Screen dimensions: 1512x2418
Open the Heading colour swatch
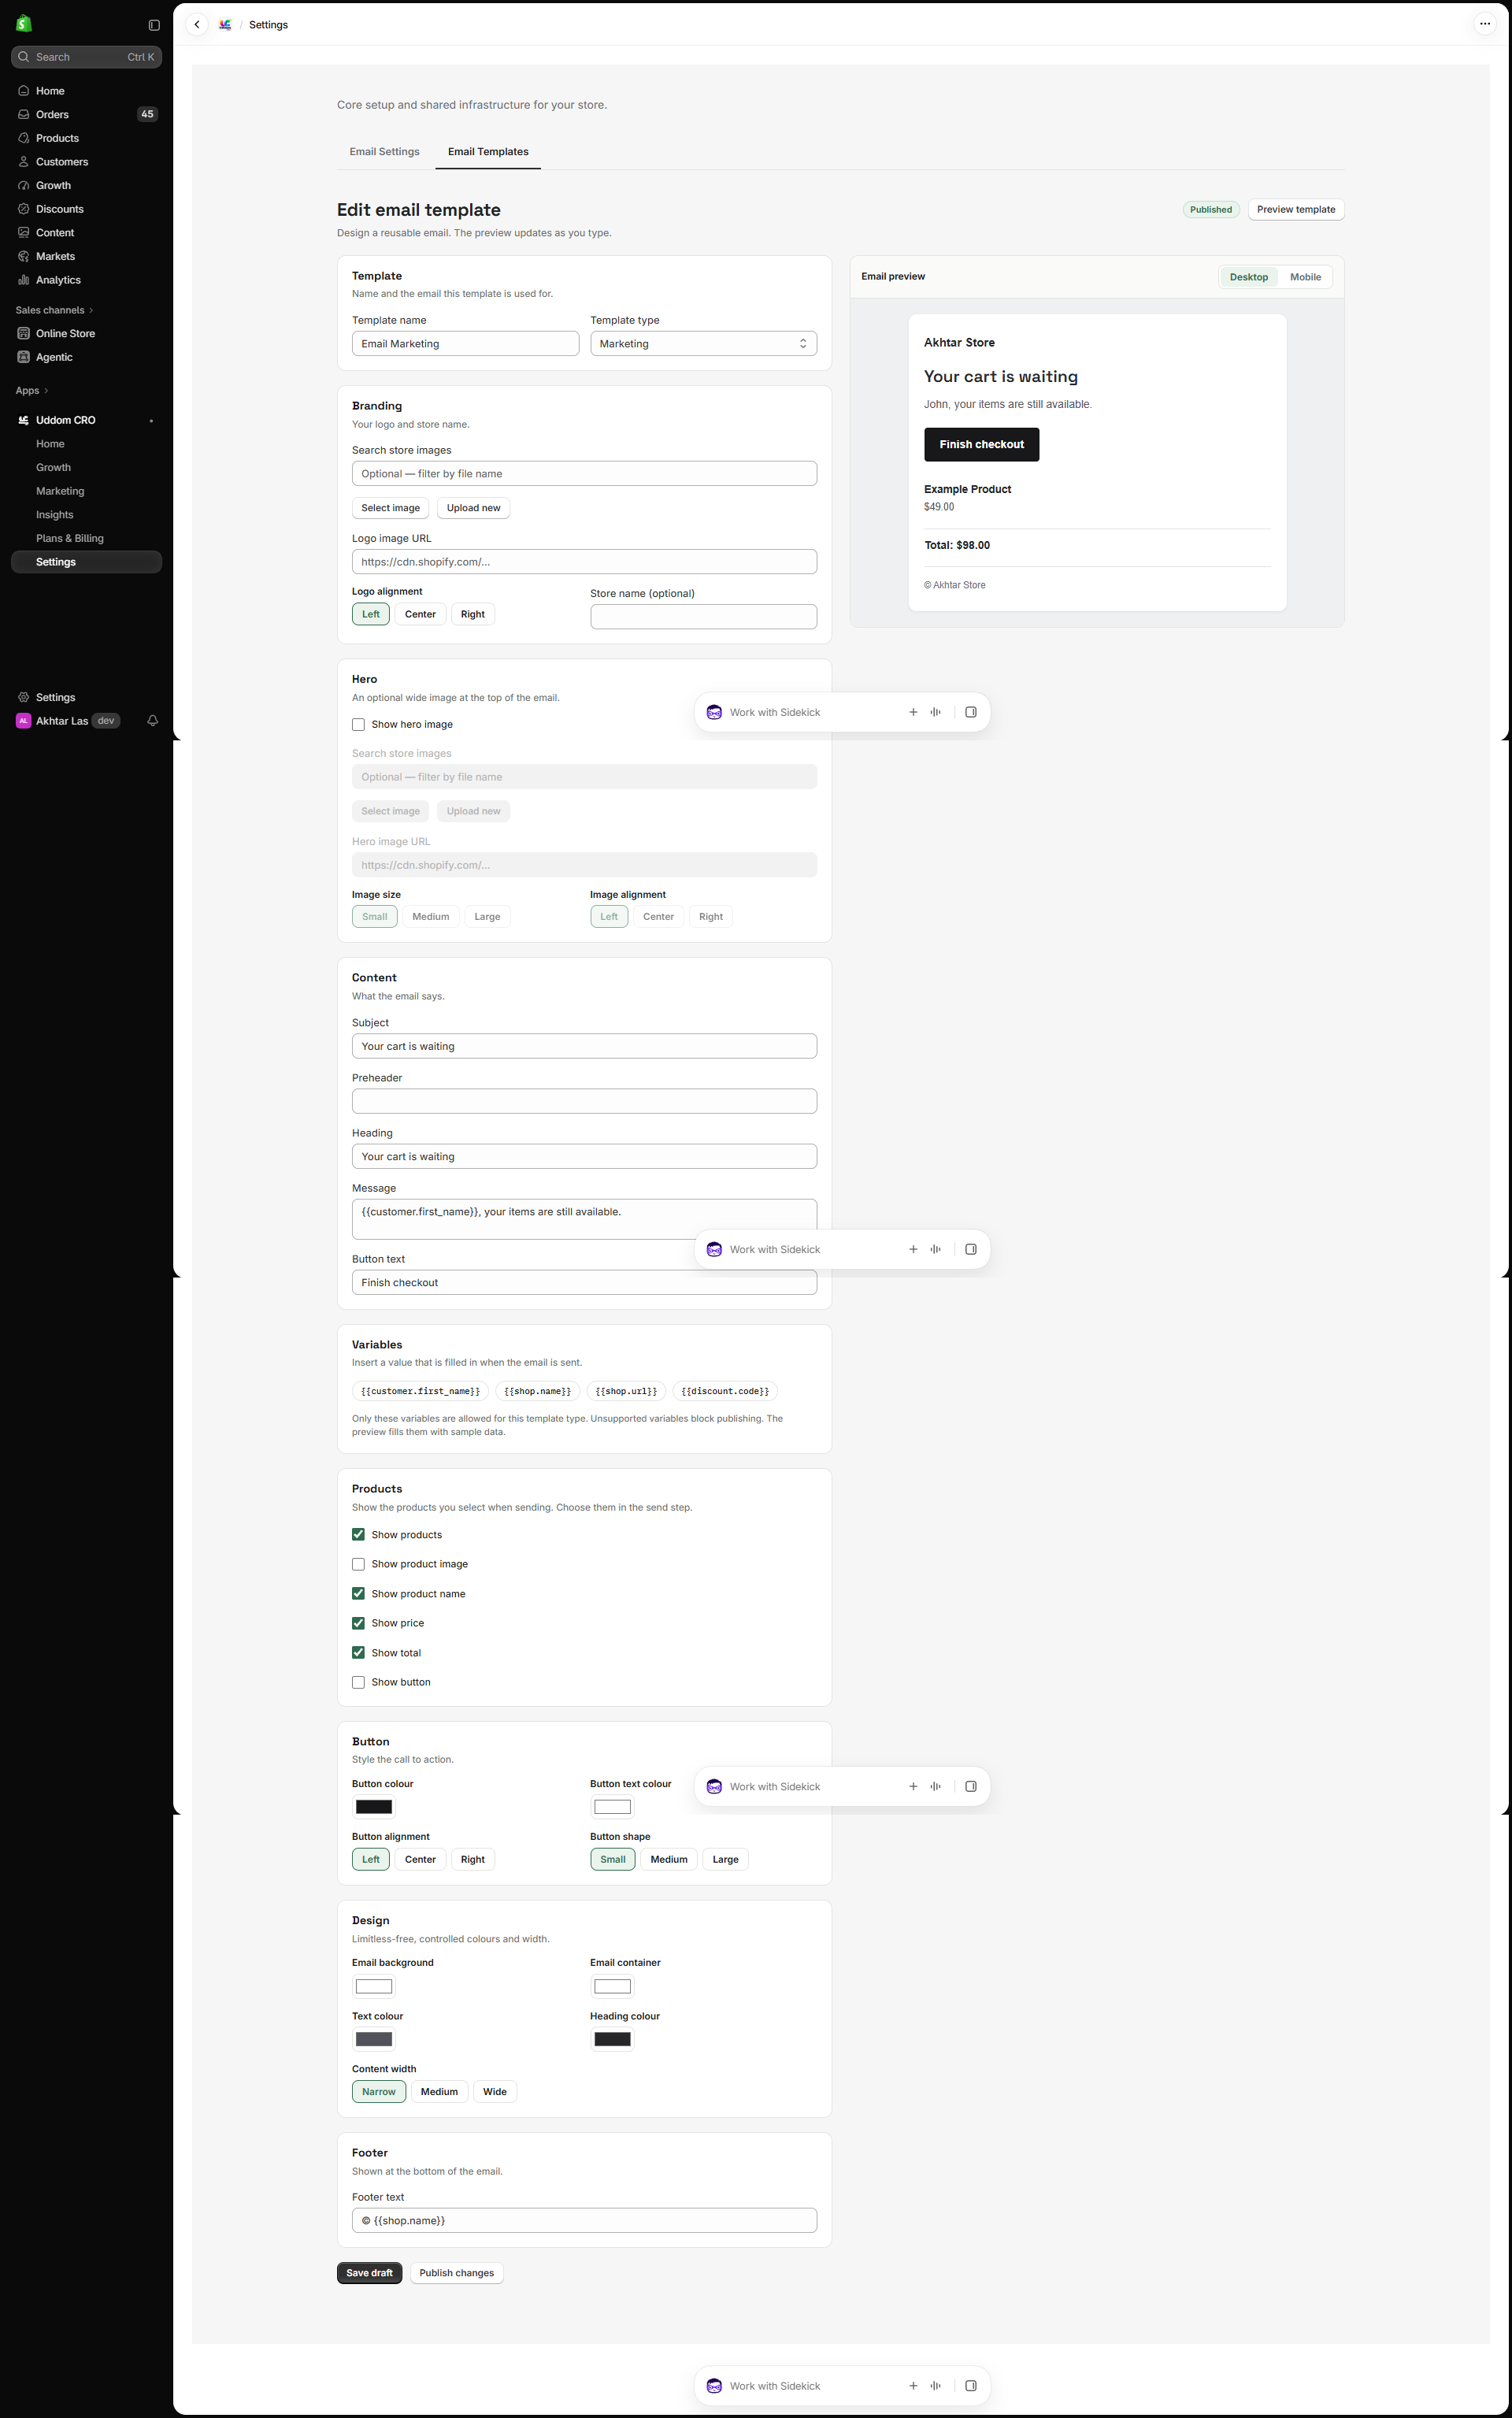612,2039
